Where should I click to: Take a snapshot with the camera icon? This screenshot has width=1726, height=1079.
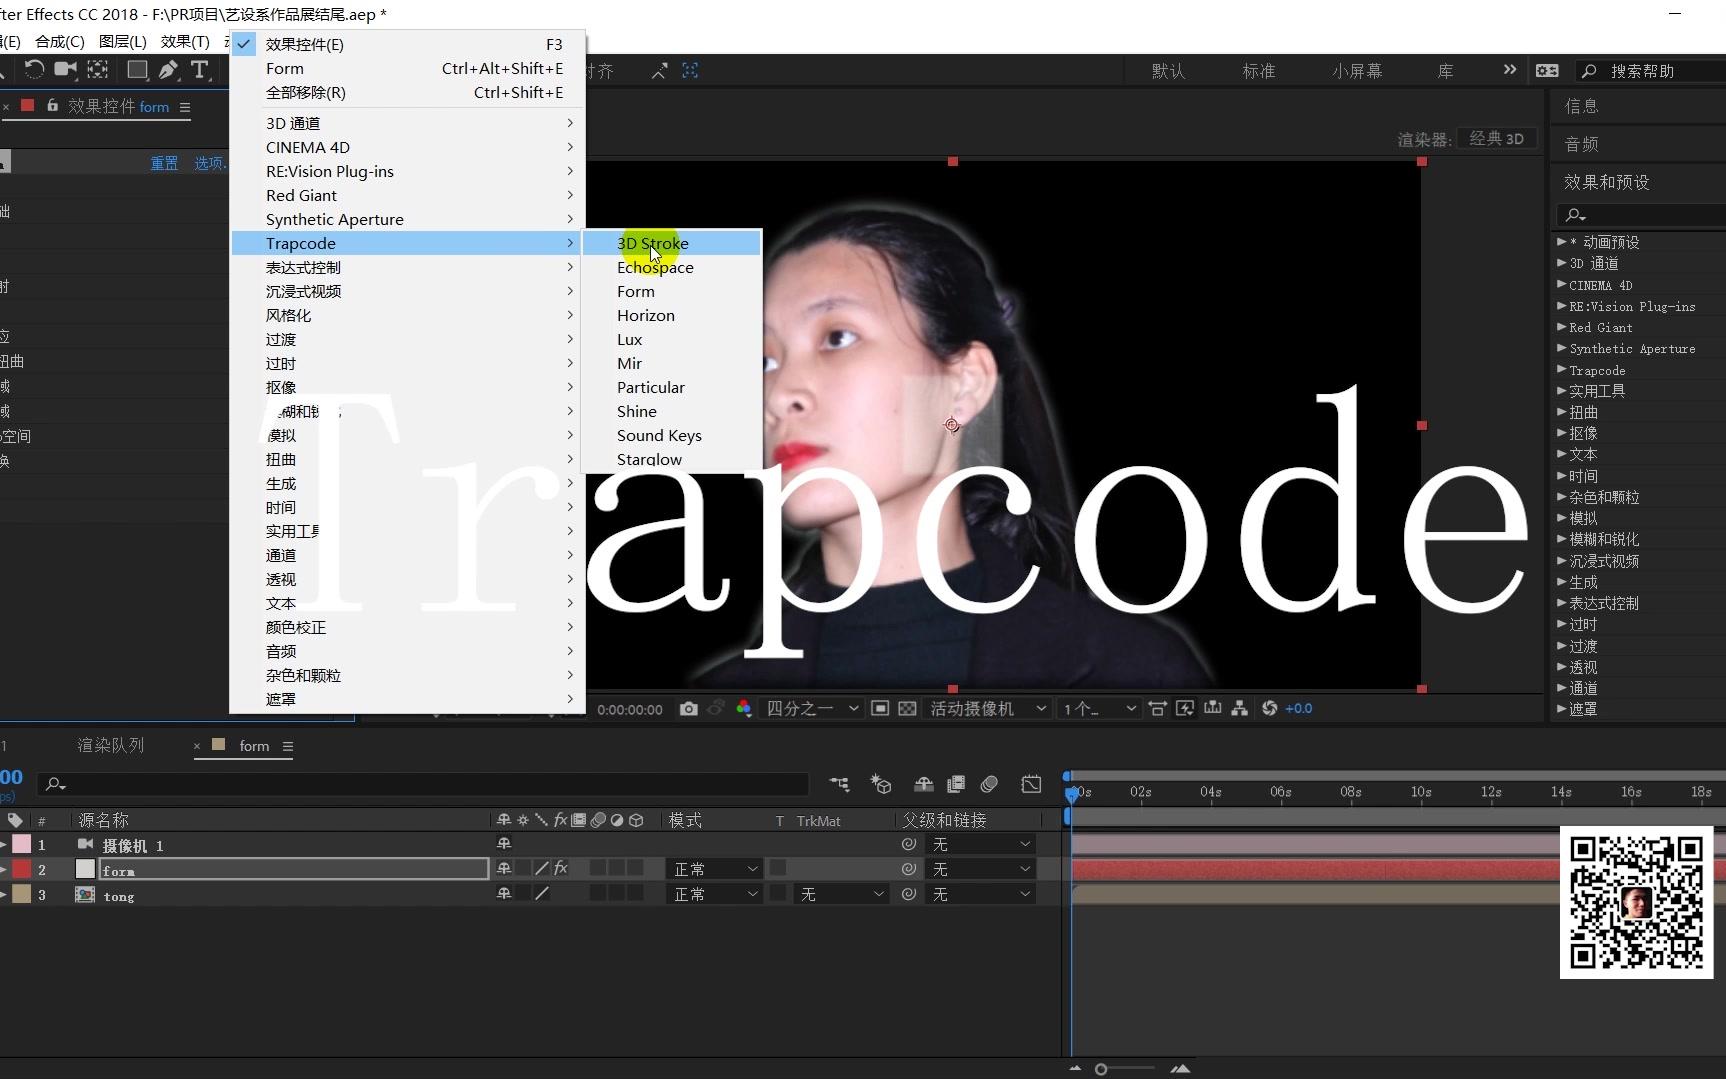click(x=689, y=708)
